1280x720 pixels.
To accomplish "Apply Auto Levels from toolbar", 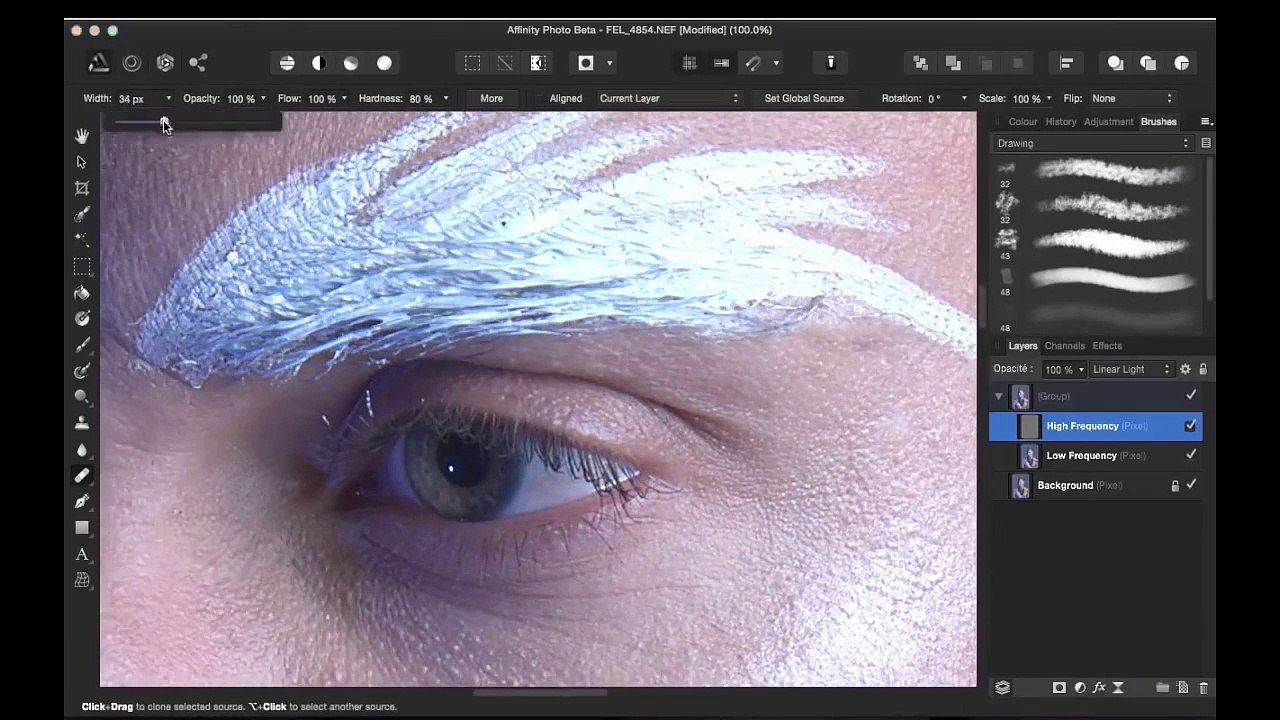I will pos(287,63).
